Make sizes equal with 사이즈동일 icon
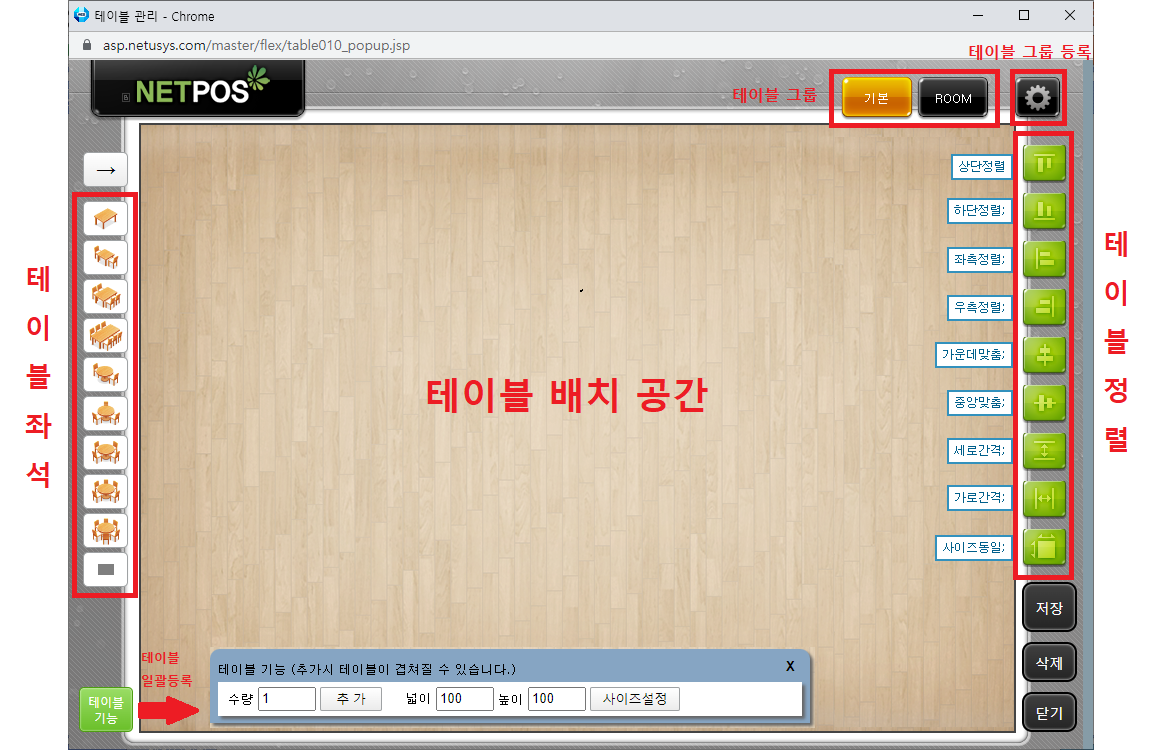 (1044, 547)
